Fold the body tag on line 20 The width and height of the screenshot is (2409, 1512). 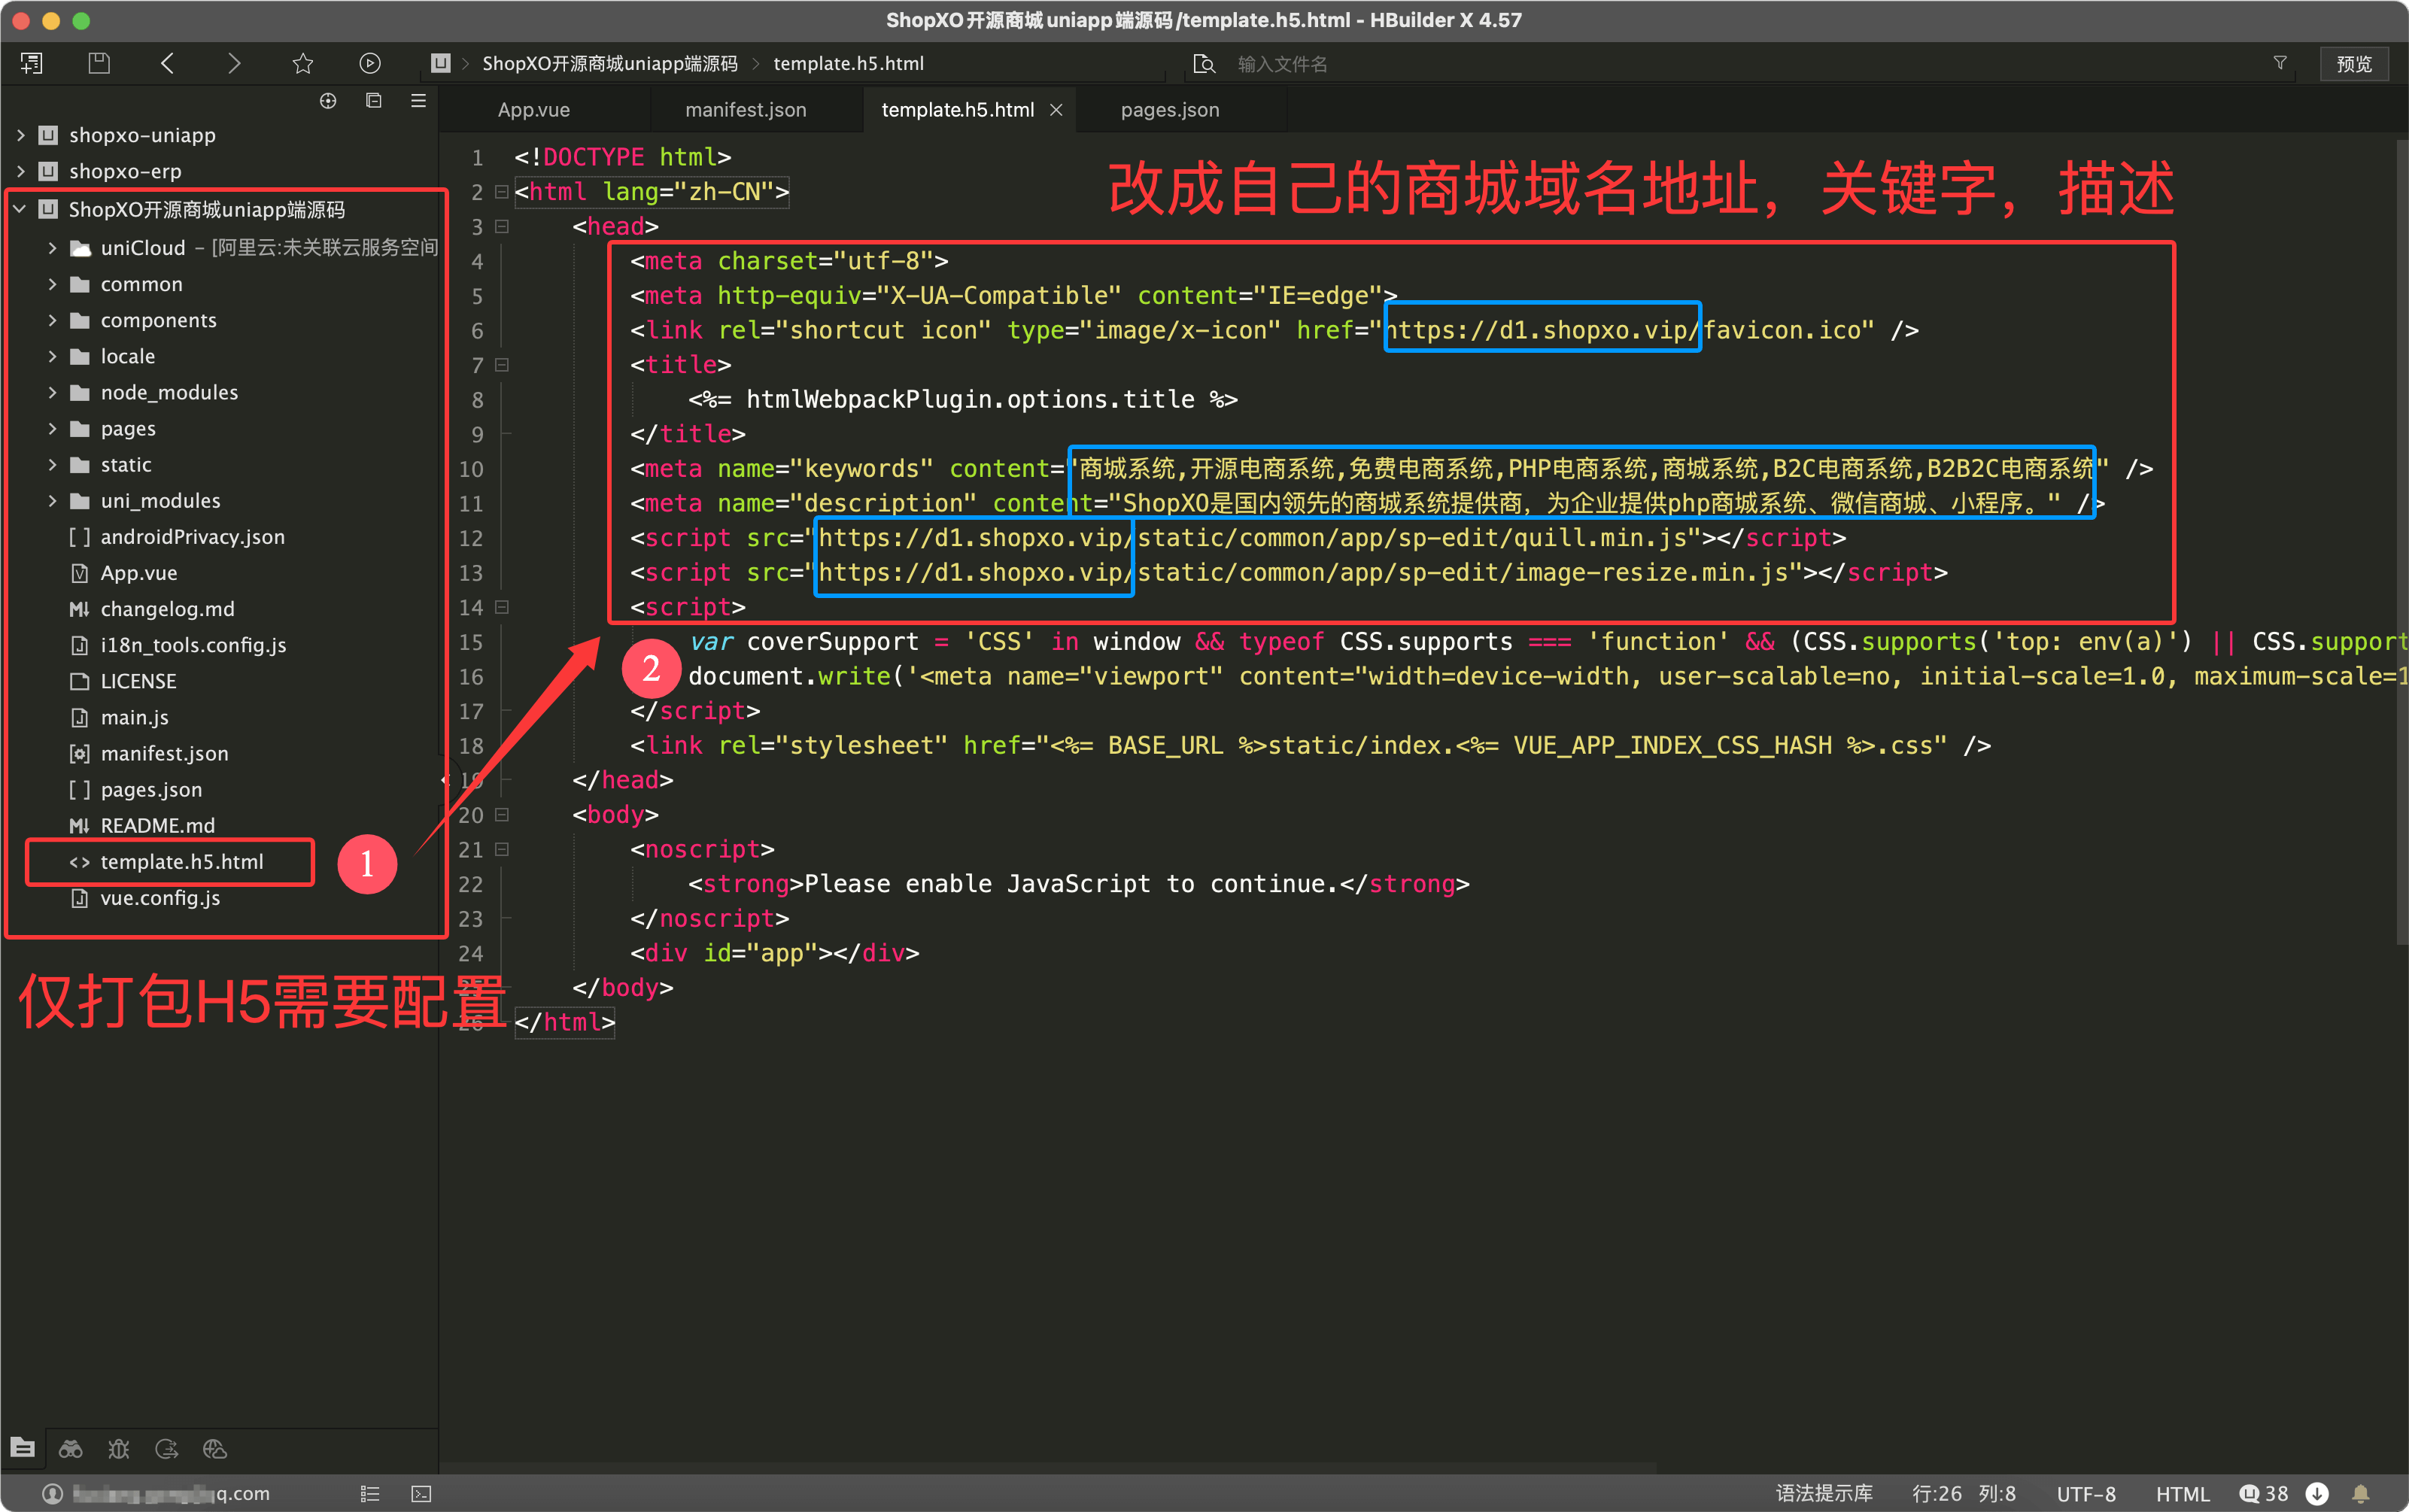502,815
